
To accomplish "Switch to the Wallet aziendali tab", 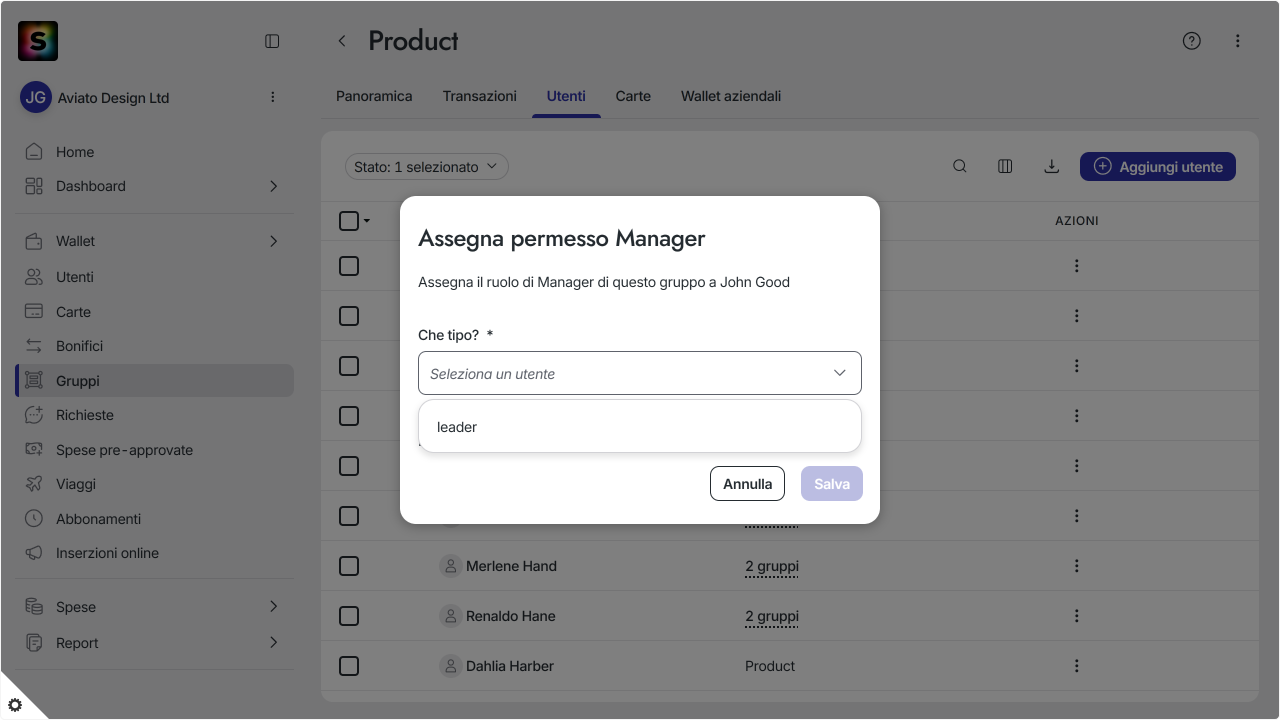I will pos(731,96).
